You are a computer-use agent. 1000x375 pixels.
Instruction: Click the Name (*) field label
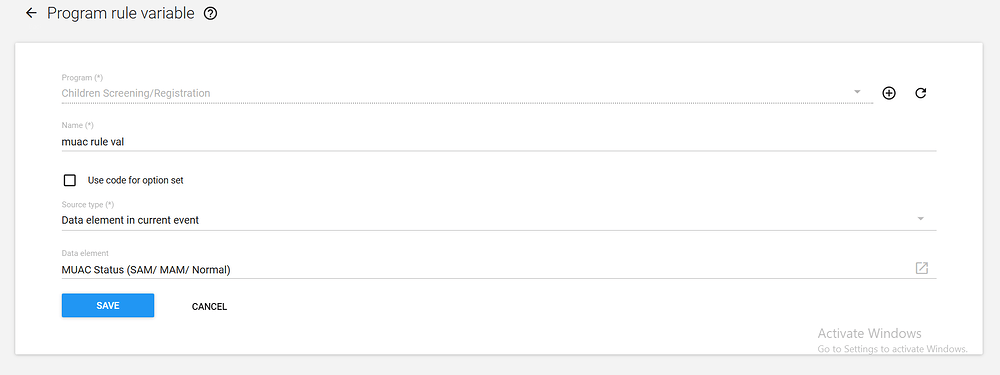coord(77,126)
